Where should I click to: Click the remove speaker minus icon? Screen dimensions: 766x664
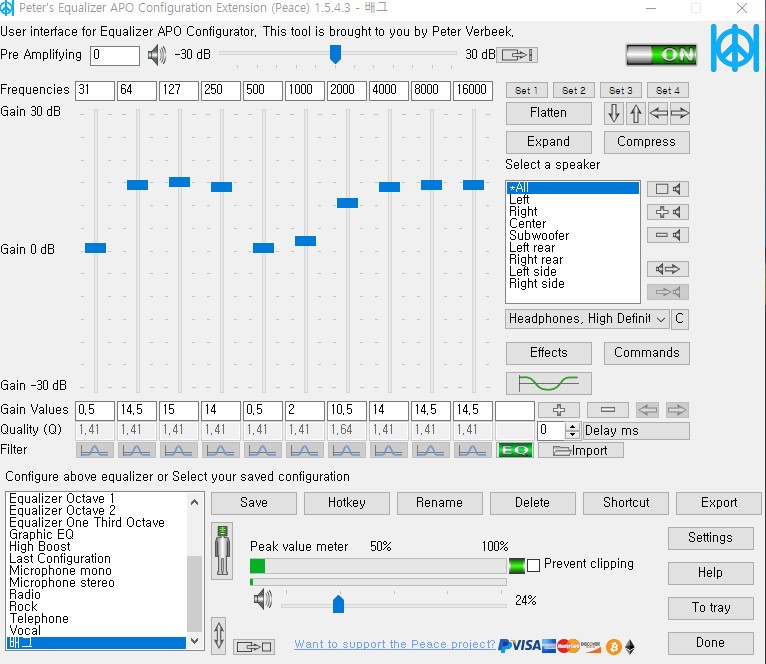(x=668, y=235)
